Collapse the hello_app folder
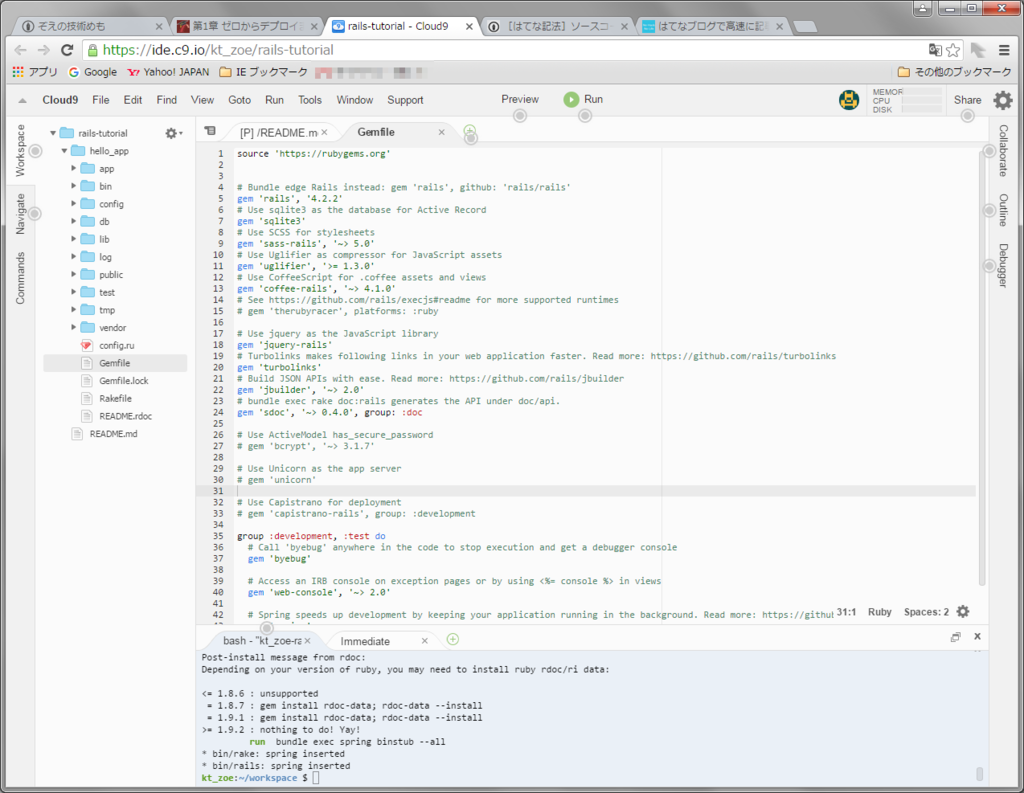The image size is (1024, 793). click(x=64, y=151)
